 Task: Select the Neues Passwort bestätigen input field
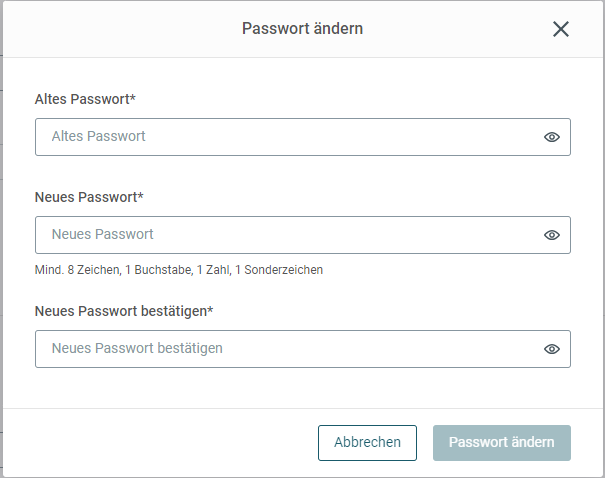coord(302,349)
